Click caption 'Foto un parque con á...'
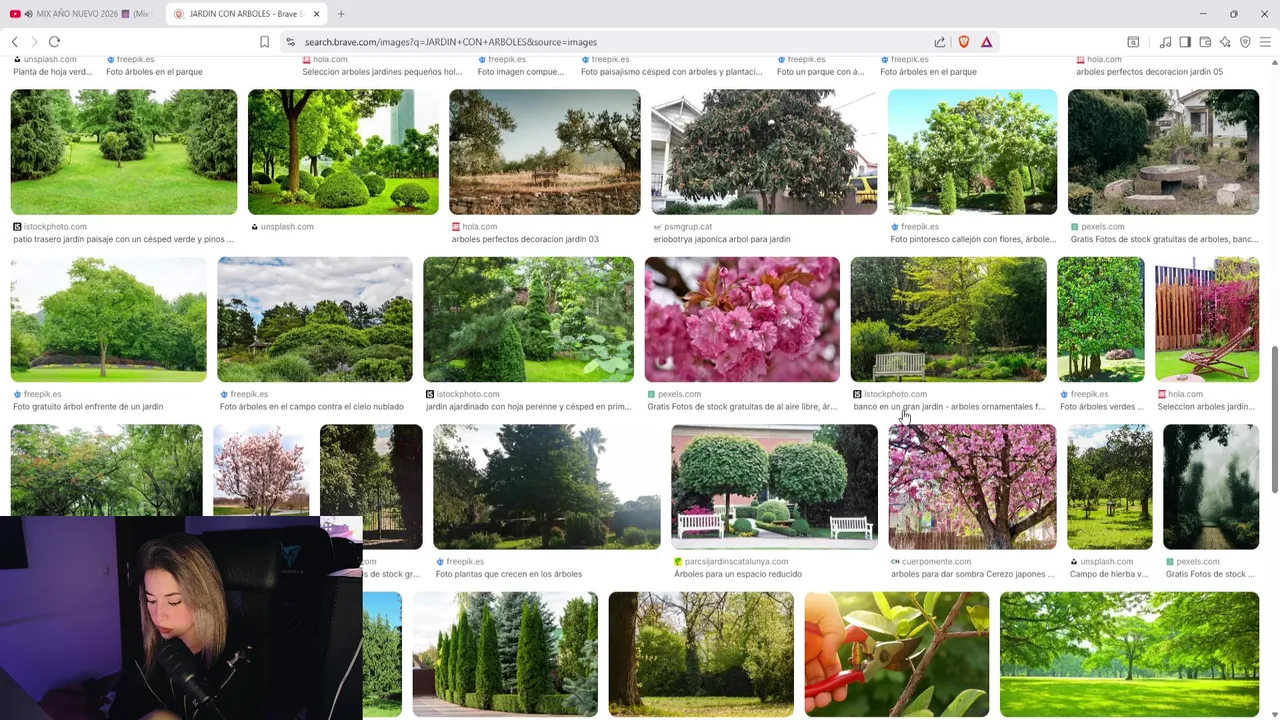The width and height of the screenshot is (1280, 720). (820, 72)
